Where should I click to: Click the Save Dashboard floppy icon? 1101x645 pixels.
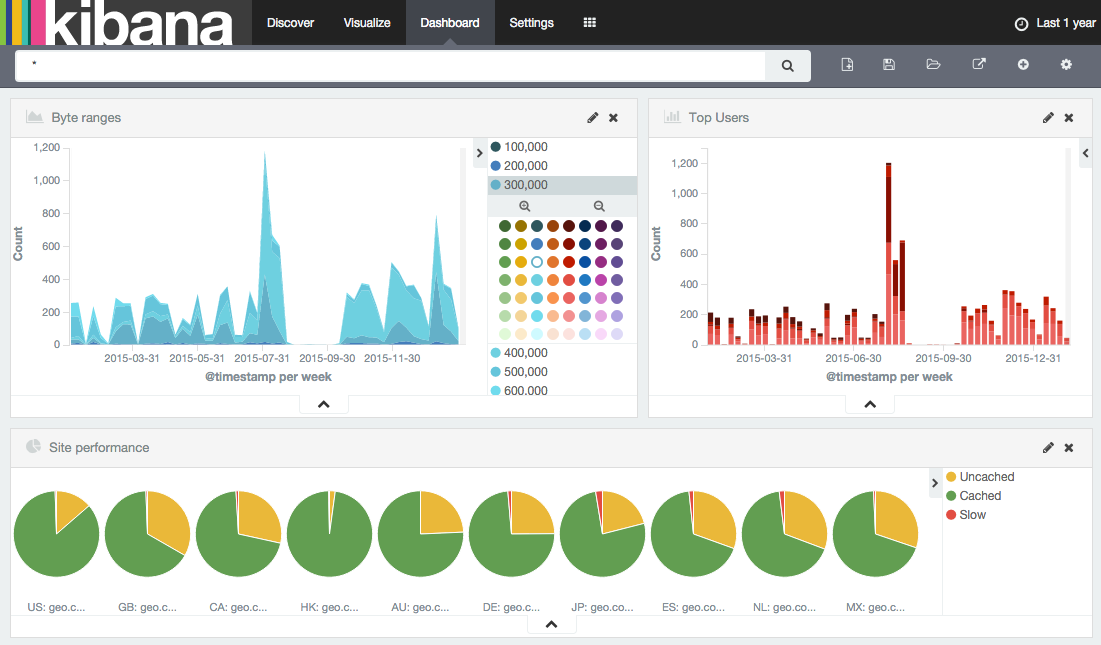tap(889, 65)
